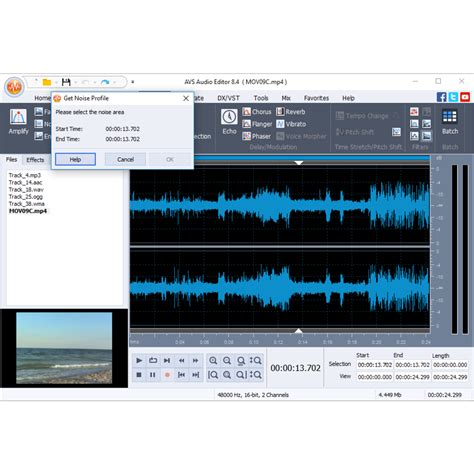Click the Selection End time field

point(412,365)
